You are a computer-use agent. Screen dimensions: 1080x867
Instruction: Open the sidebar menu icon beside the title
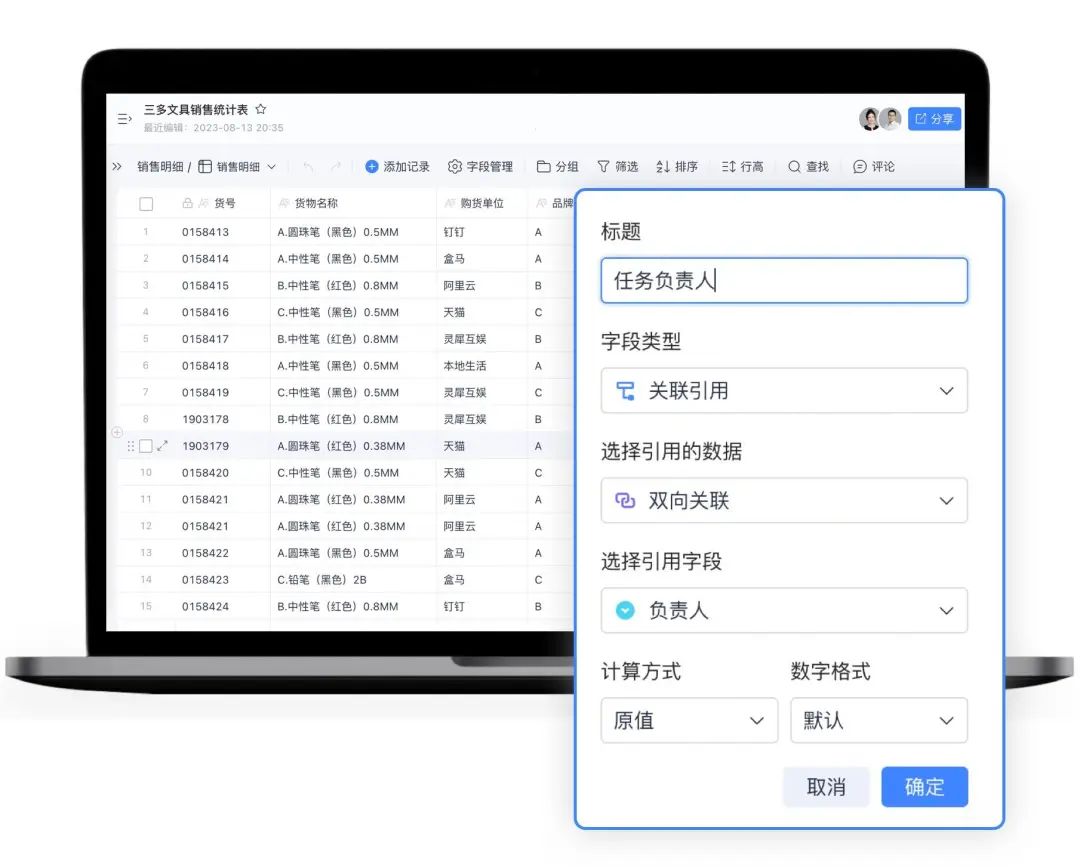[124, 119]
